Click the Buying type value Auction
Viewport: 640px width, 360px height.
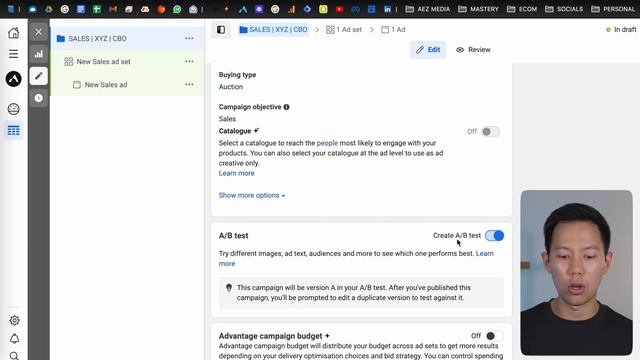coord(231,87)
